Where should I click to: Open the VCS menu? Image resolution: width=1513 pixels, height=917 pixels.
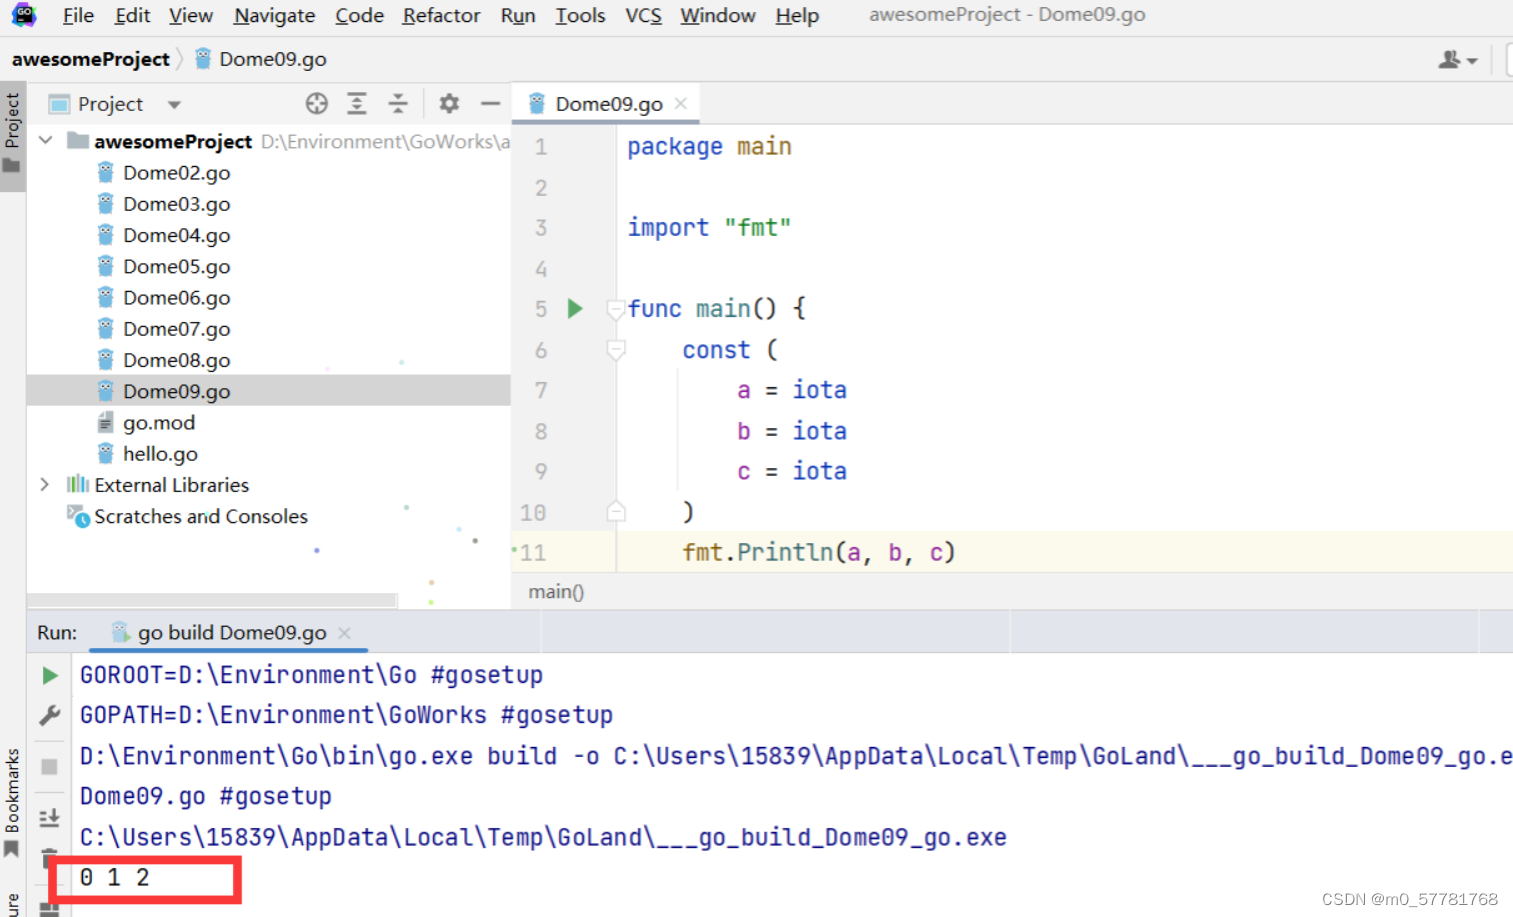tap(643, 16)
